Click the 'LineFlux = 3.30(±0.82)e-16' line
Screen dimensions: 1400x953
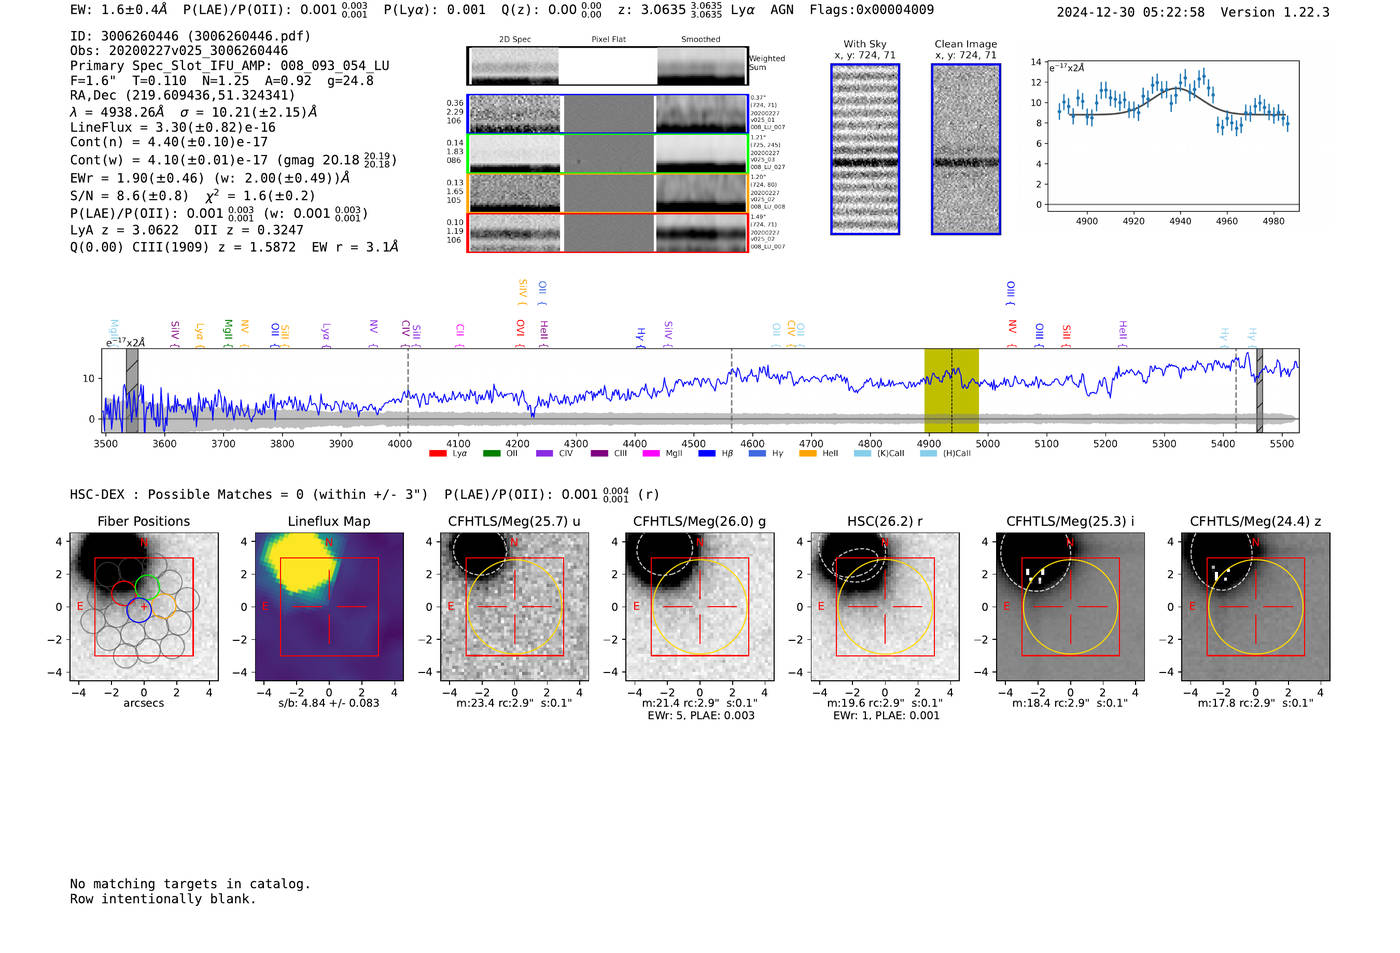(x=173, y=128)
